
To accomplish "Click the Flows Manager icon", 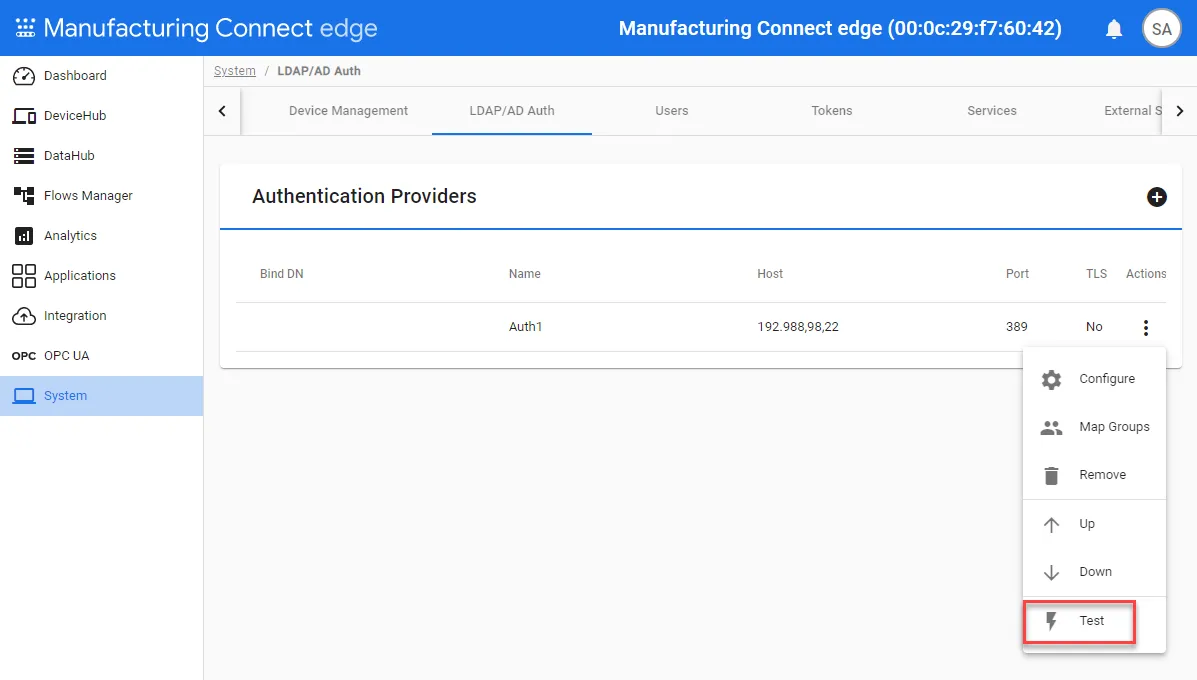I will (24, 195).
